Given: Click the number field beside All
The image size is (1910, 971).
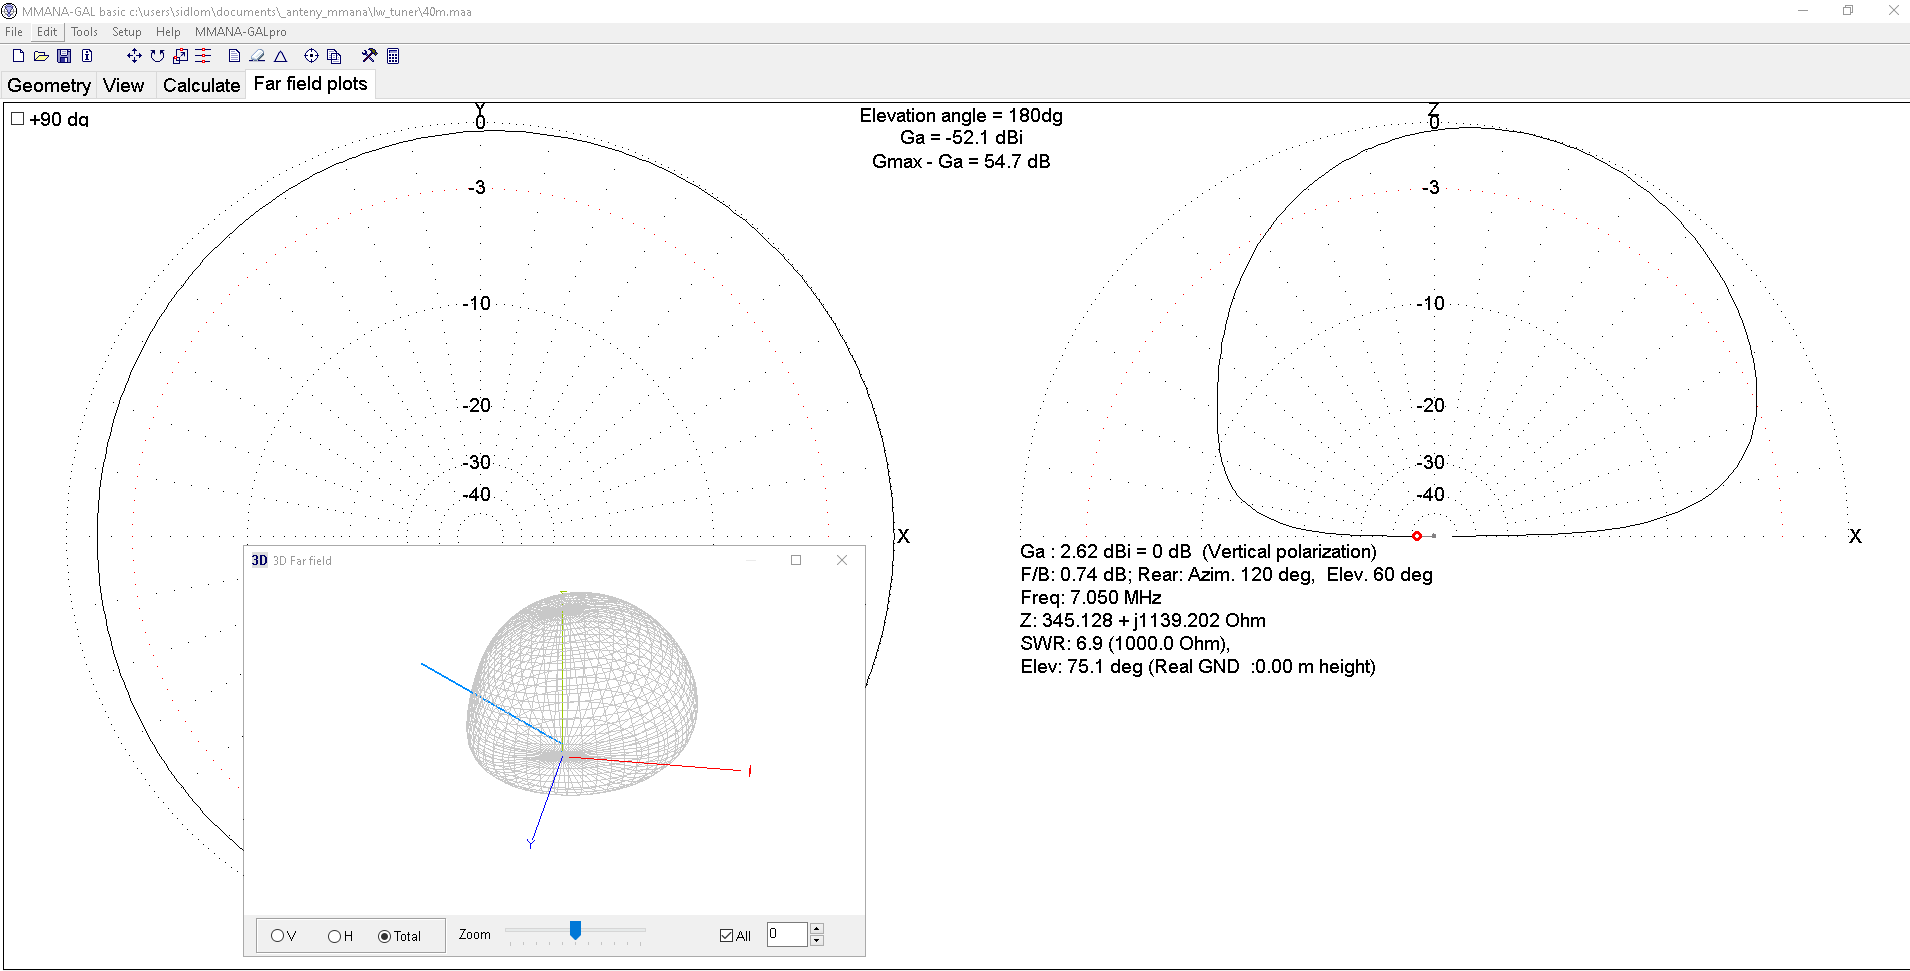Looking at the screenshot, I should [786, 934].
